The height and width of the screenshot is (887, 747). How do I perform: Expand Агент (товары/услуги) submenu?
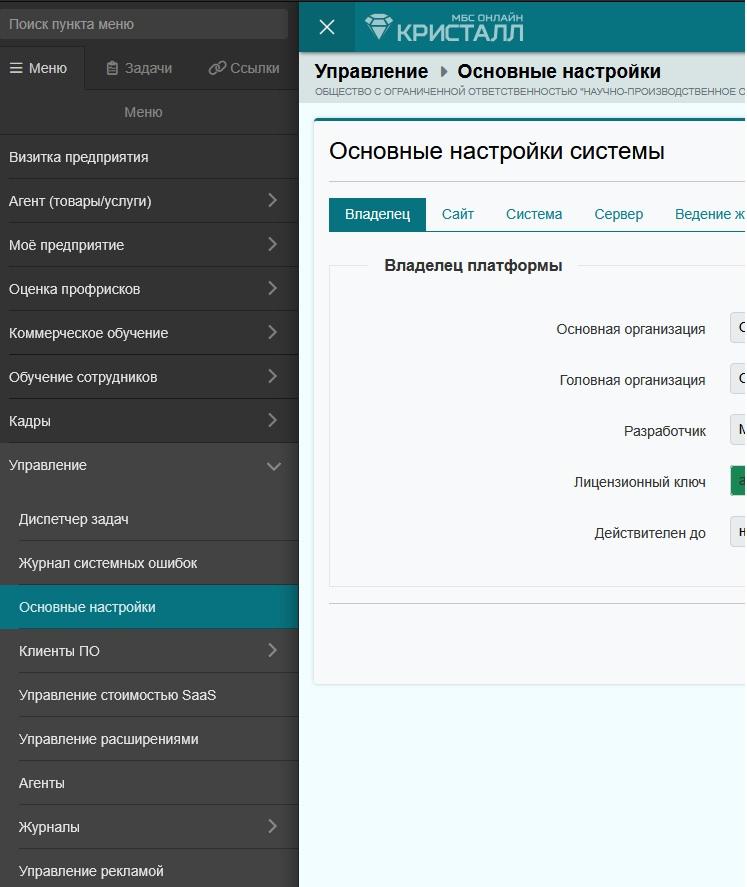272,201
